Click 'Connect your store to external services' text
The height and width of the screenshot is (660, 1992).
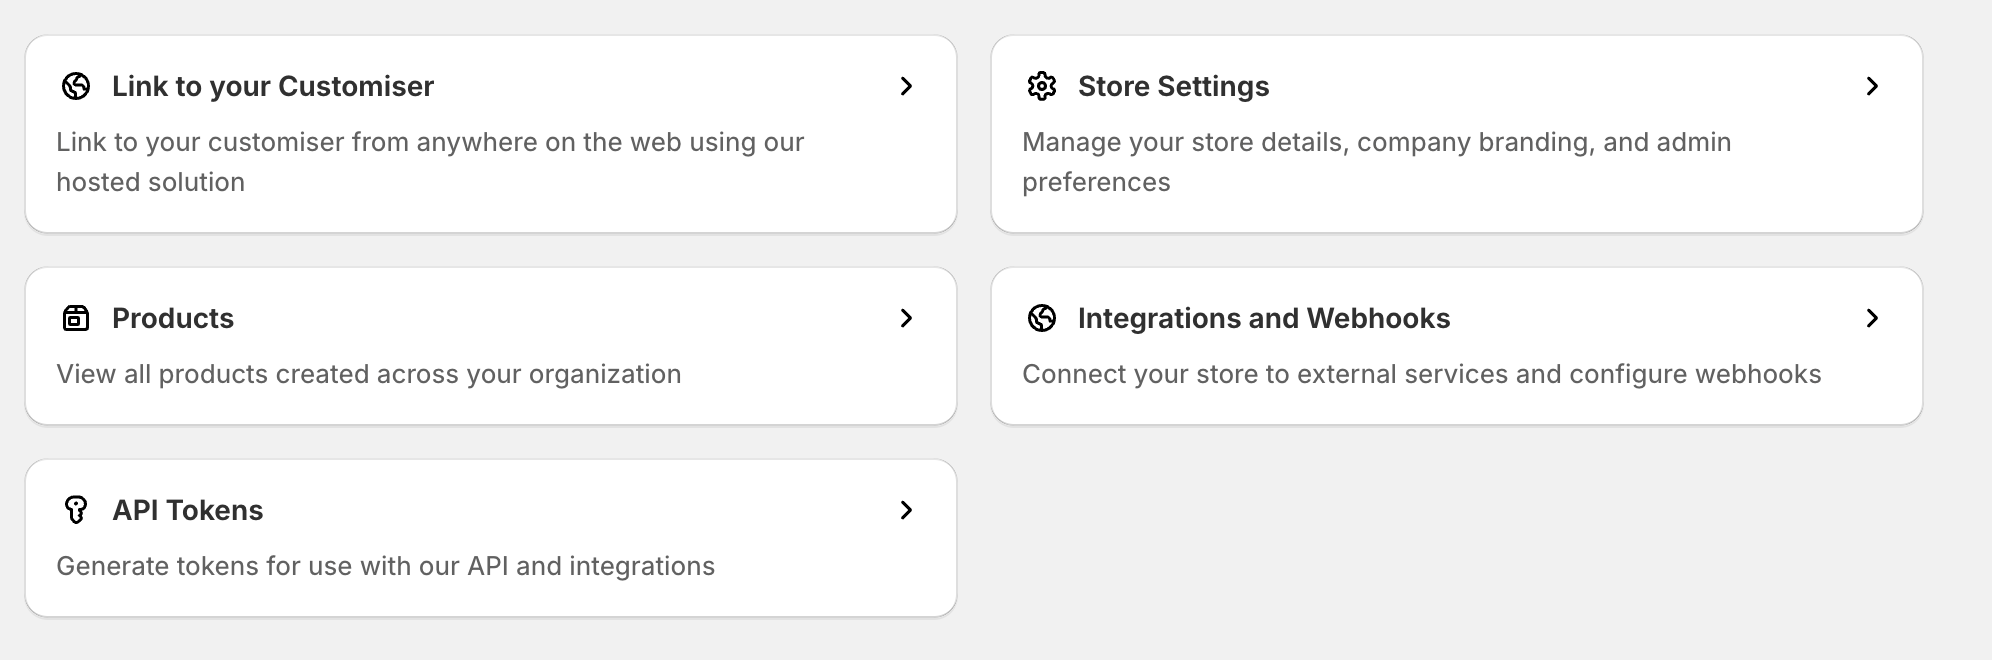(x=1421, y=374)
